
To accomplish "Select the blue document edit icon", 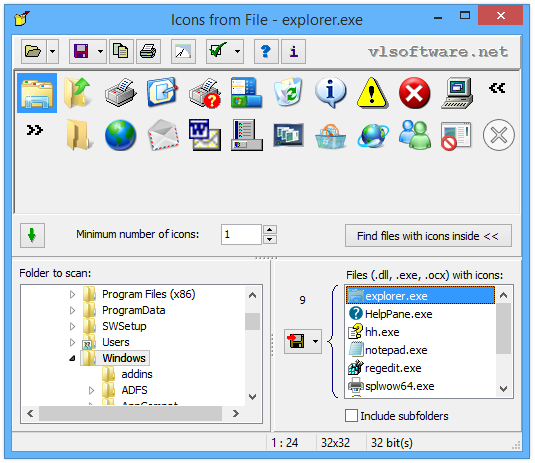I will pyautogui.click(x=162, y=92).
